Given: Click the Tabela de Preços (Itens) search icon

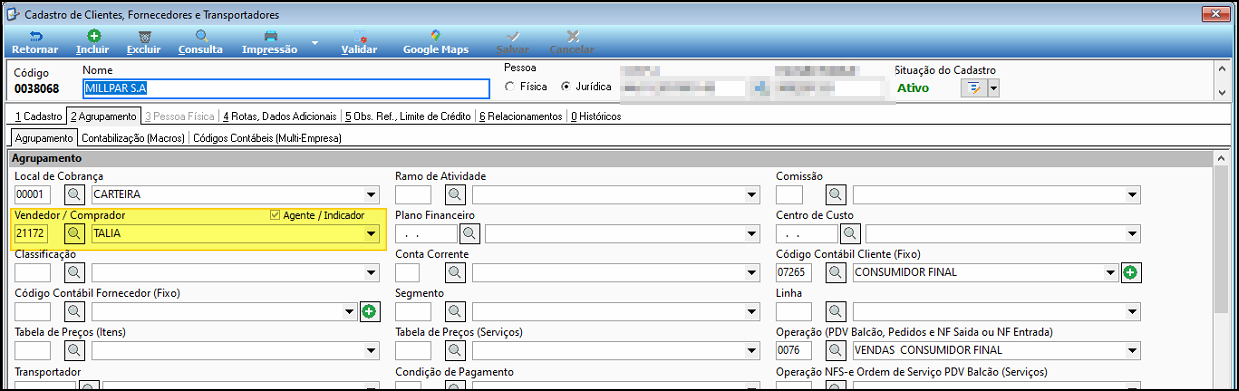Looking at the screenshot, I should coord(75,350).
